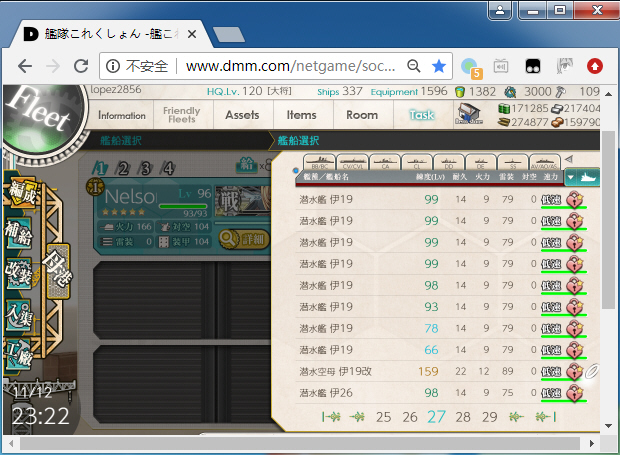
Task: Click the zoom magnifier in address bar
Action: coord(414,66)
